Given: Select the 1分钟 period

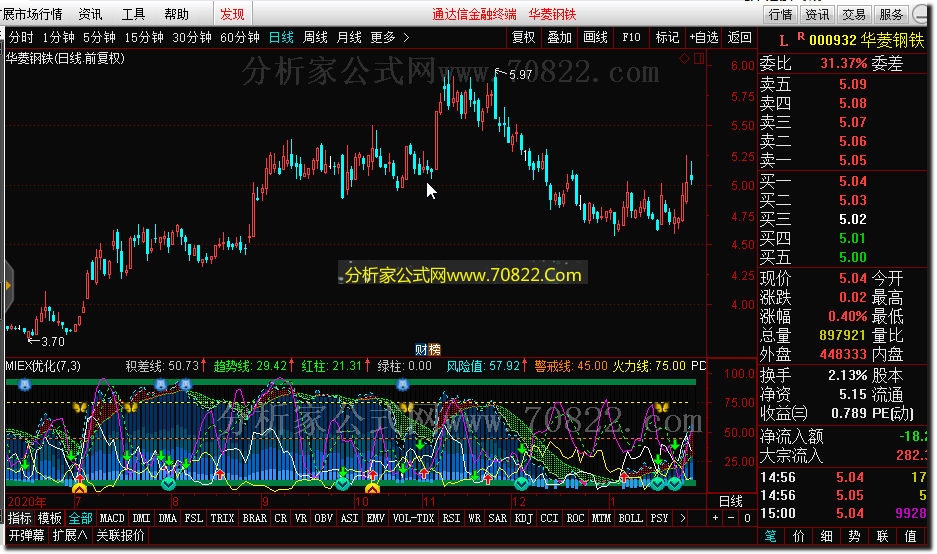Looking at the screenshot, I should point(59,38).
